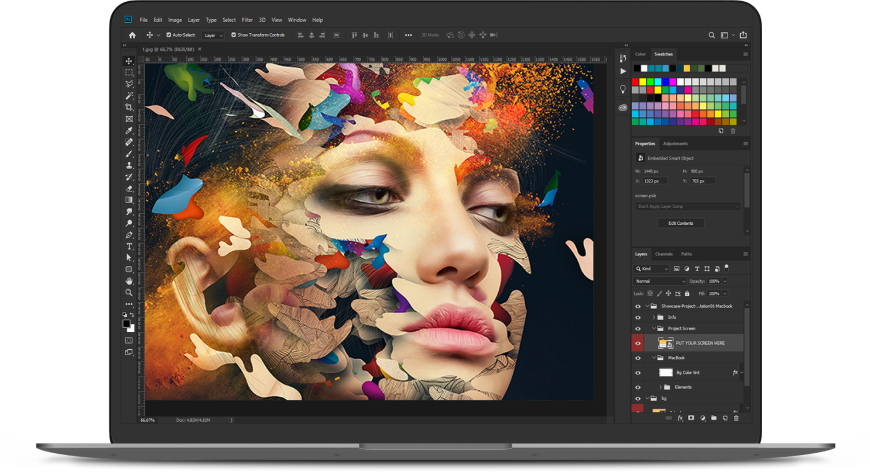Open the Opacity slider dropdown arrow
Image resolution: width=870 pixels, height=472 pixels.
(x=725, y=281)
